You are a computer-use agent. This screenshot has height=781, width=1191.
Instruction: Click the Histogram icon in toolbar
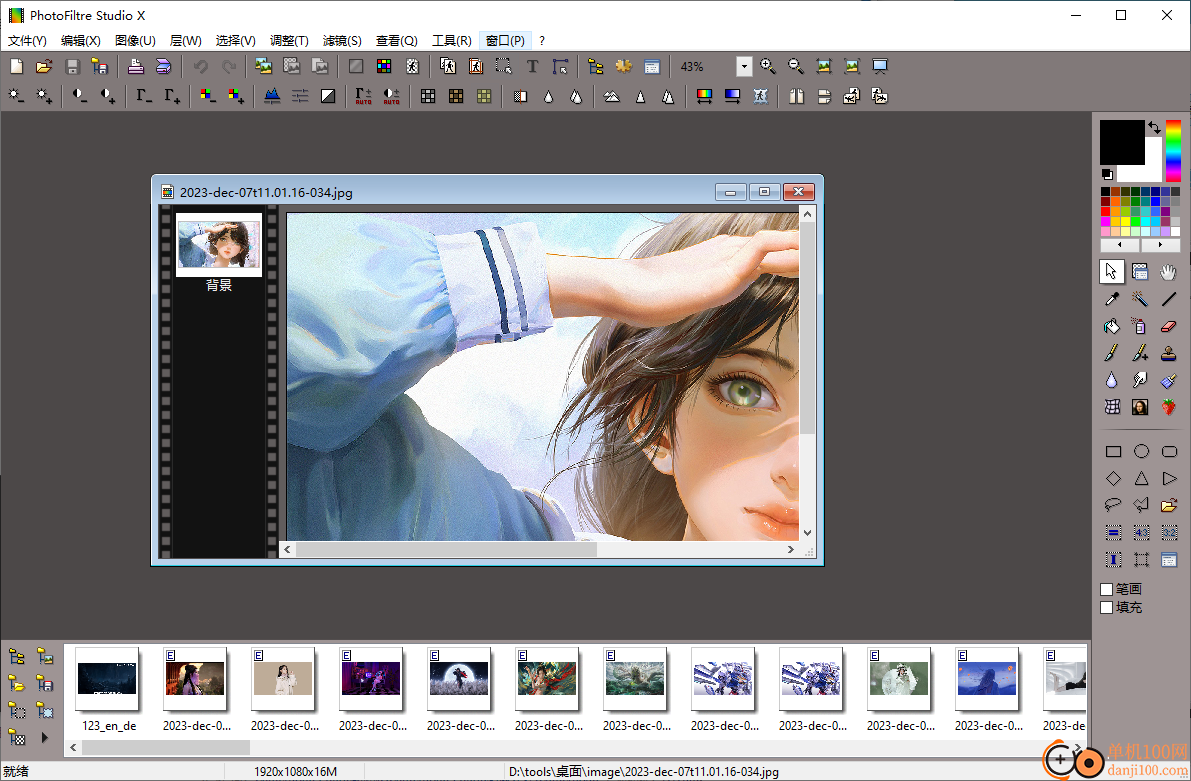(x=272, y=96)
